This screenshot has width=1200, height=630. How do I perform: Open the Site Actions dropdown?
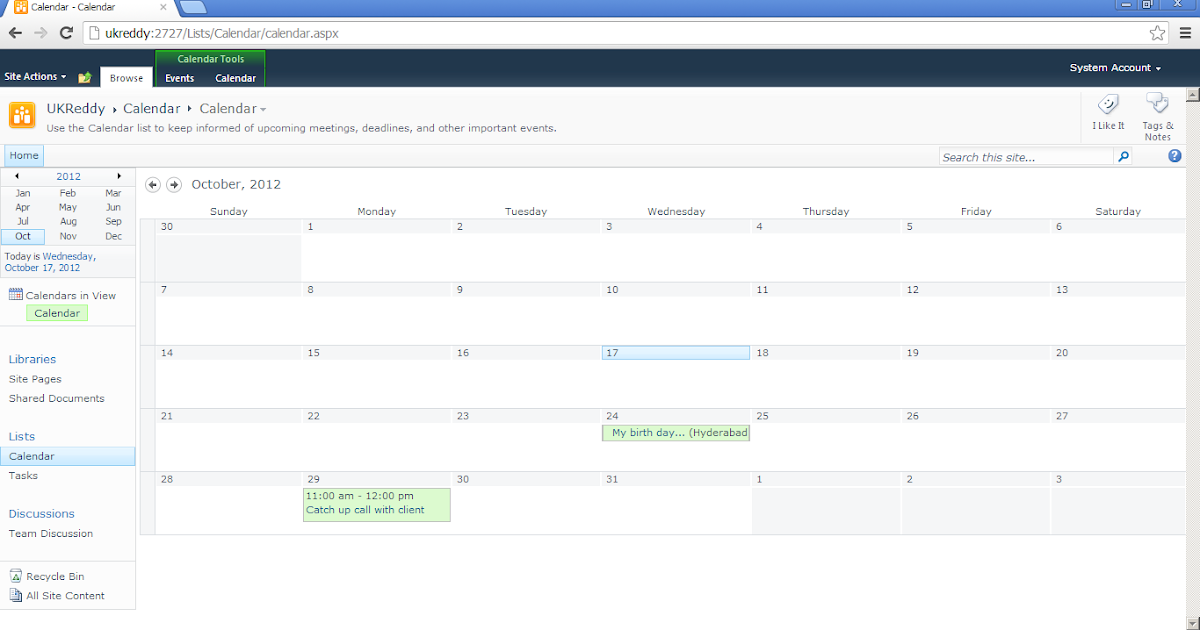33,76
